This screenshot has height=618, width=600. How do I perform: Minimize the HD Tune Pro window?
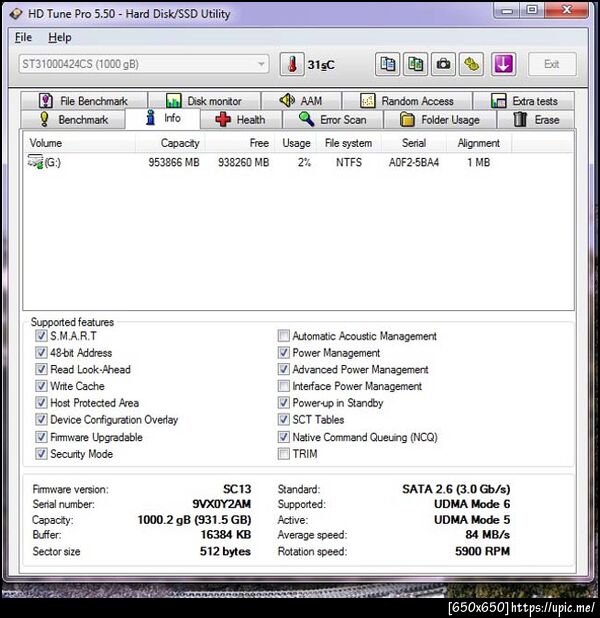point(507,11)
